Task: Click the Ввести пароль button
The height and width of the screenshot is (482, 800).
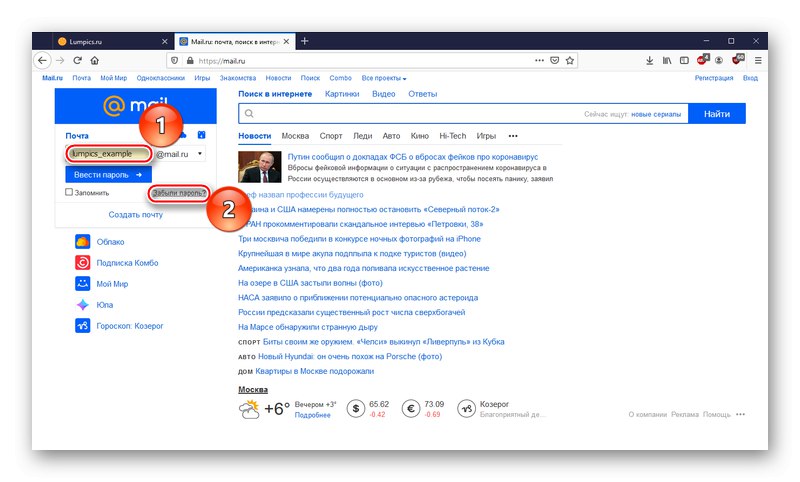Action: (x=108, y=174)
